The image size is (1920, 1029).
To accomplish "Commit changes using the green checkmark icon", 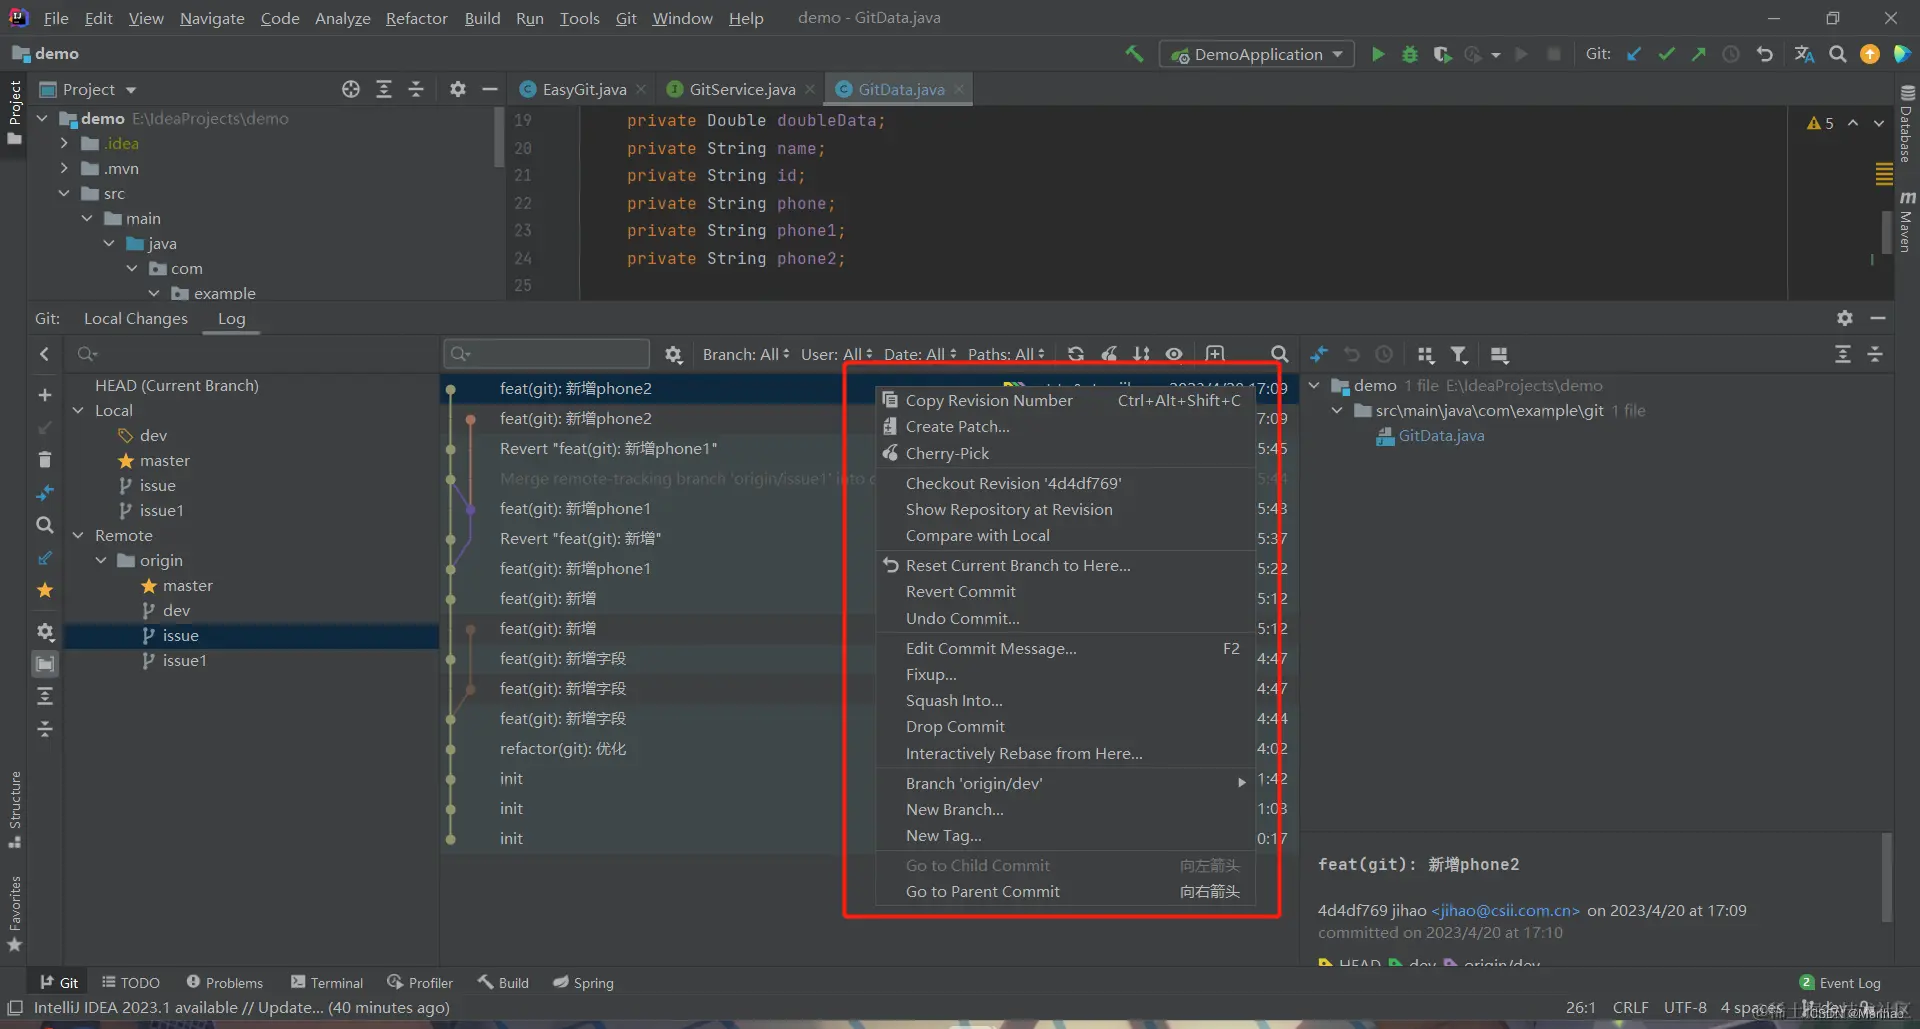I will pos(1666,54).
